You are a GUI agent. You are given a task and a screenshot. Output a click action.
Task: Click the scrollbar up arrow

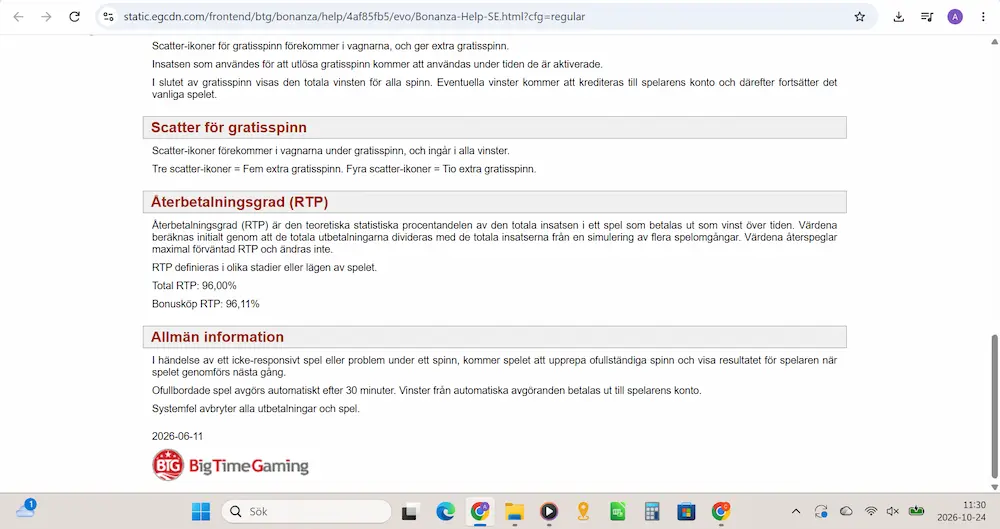994,41
